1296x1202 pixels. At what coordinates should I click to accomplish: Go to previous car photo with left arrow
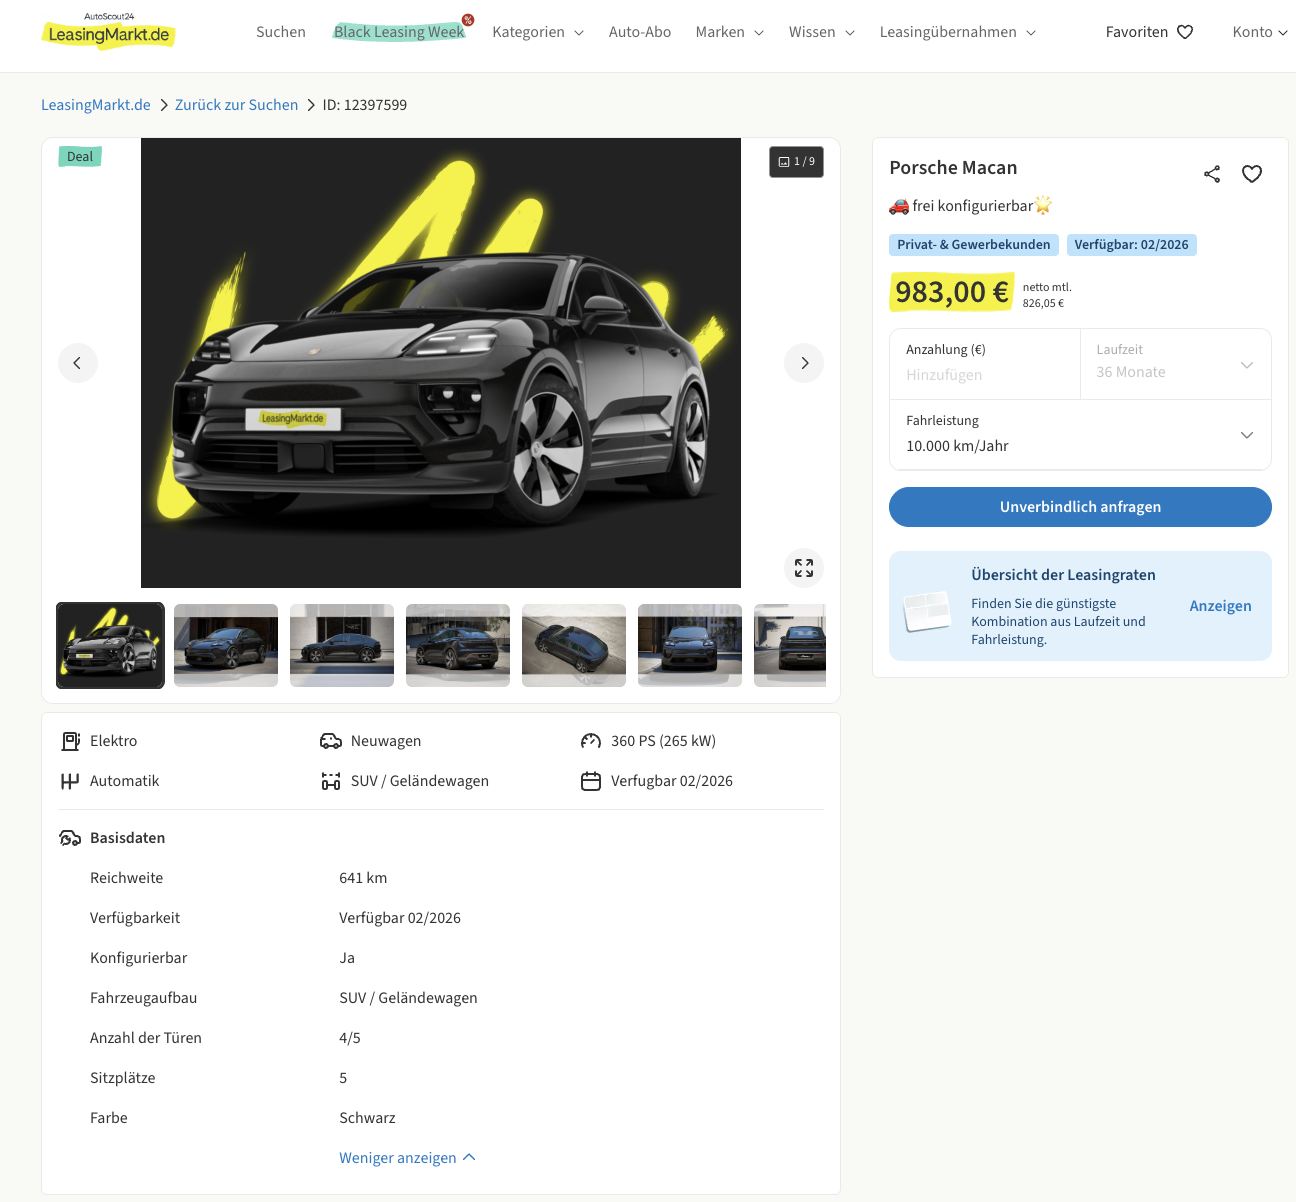coord(78,363)
